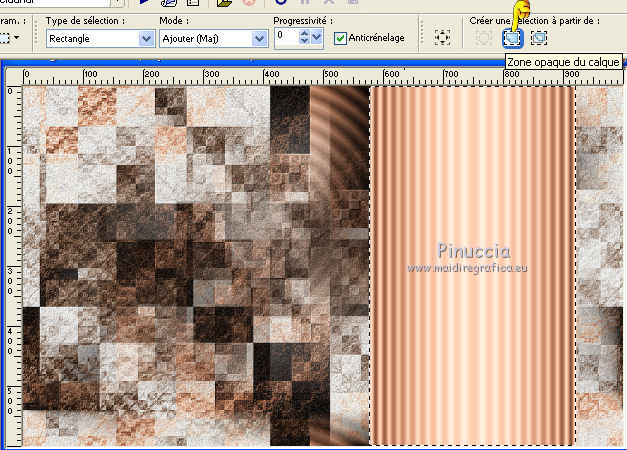Click the greyed-out current selection icon
Viewport: 627px width, 450px height.
[x=484, y=38]
